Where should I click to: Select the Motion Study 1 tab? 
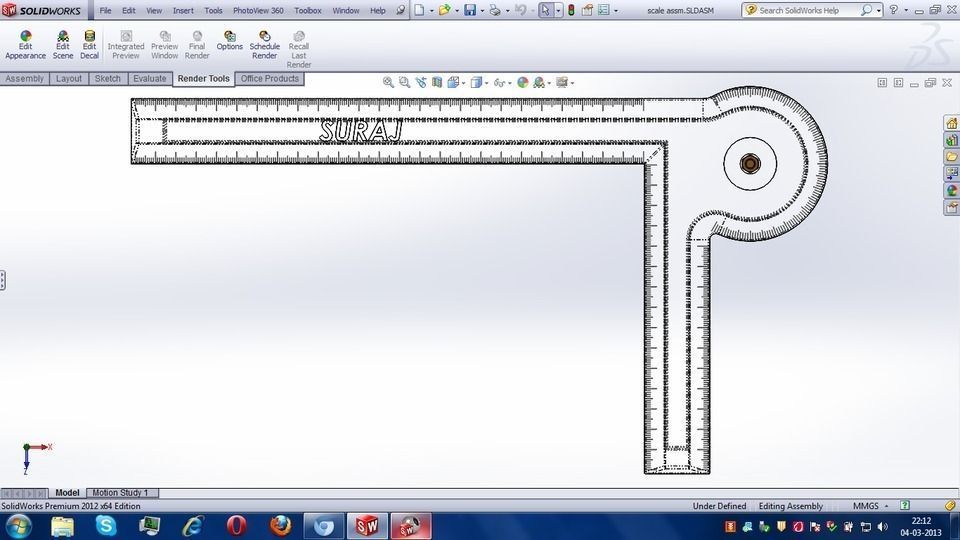pos(121,492)
